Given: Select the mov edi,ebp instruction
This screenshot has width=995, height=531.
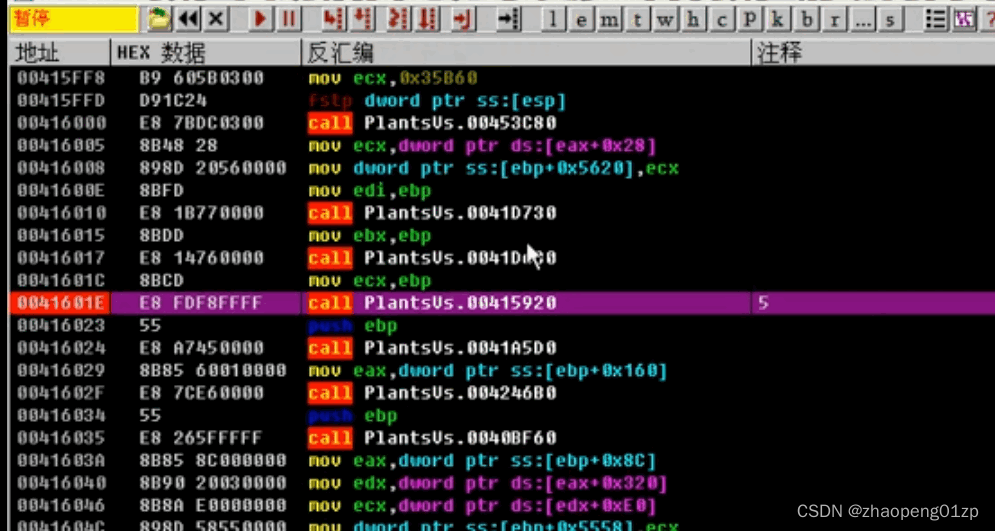Looking at the screenshot, I should [370, 190].
